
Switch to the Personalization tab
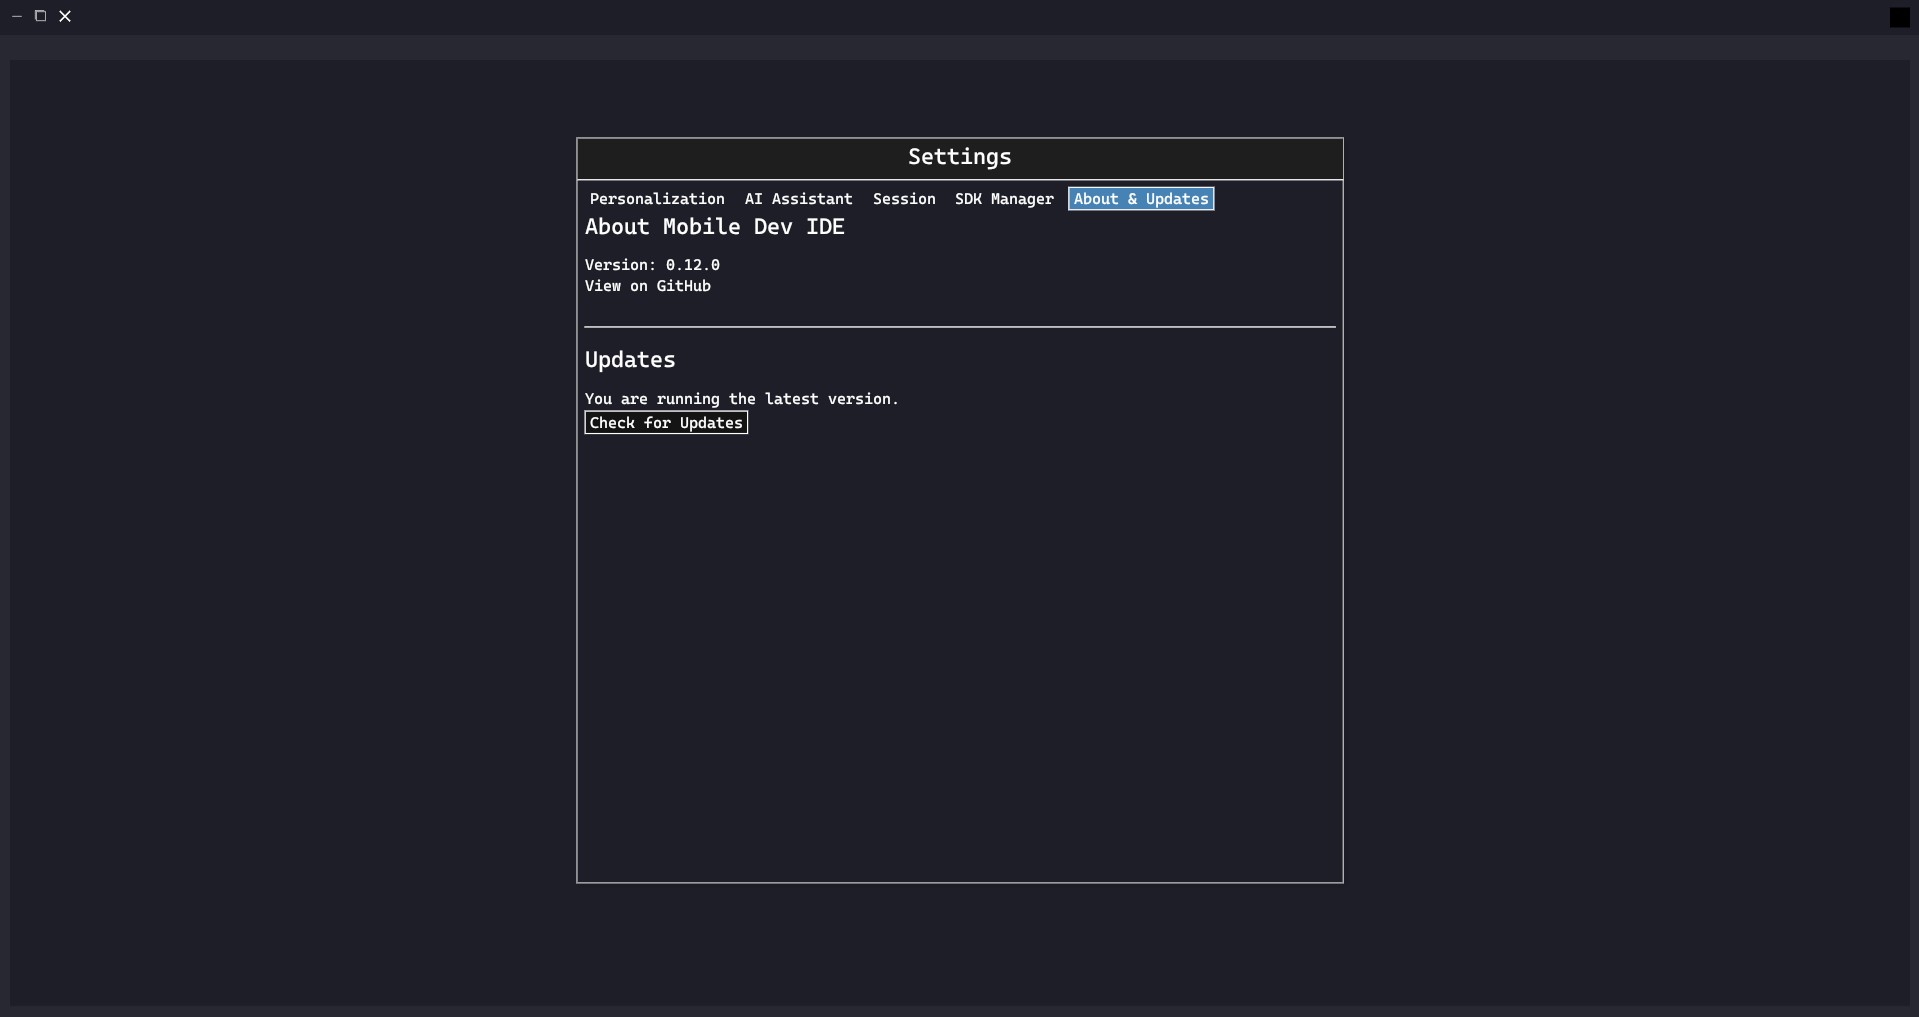[x=657, y=199]
